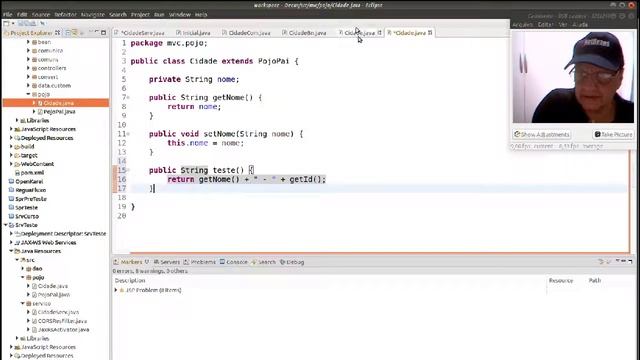
Task: Click Take Picture in webcam window
Action: click(613, 134)
